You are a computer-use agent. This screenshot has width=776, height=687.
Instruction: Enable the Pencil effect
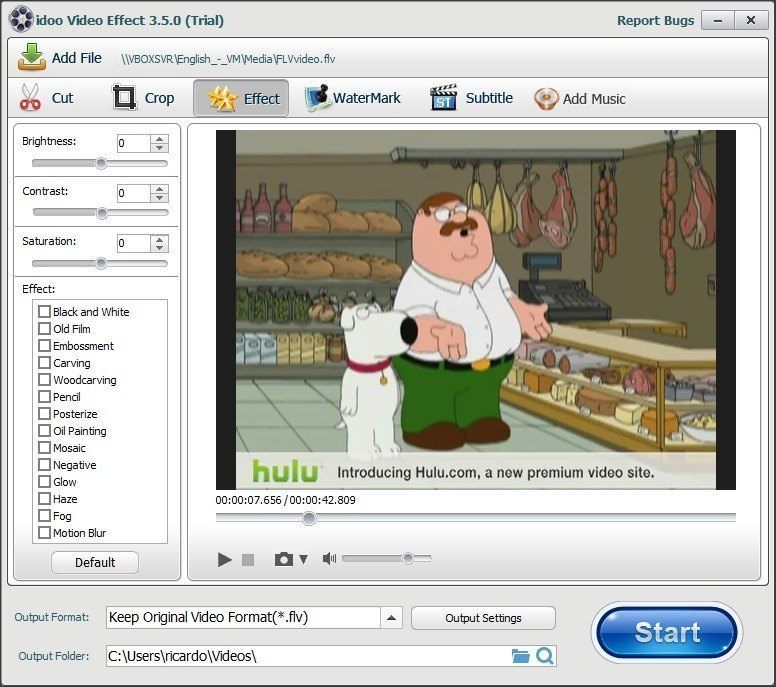(x=45, y=396)
